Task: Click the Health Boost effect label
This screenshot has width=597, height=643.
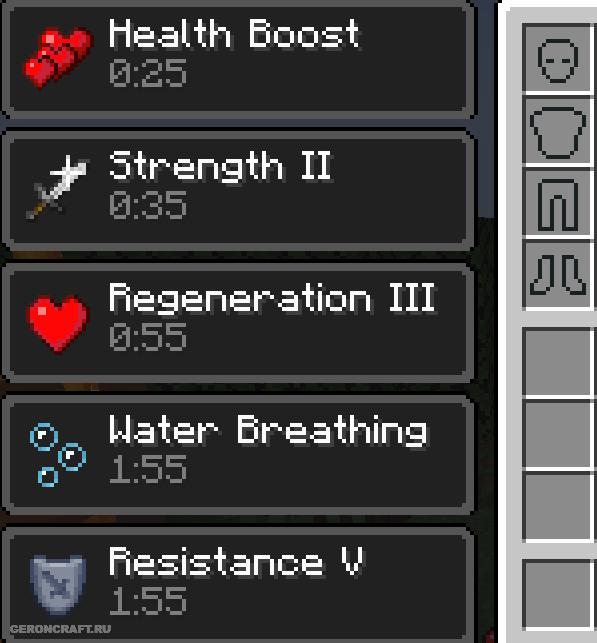Action: 234,34
